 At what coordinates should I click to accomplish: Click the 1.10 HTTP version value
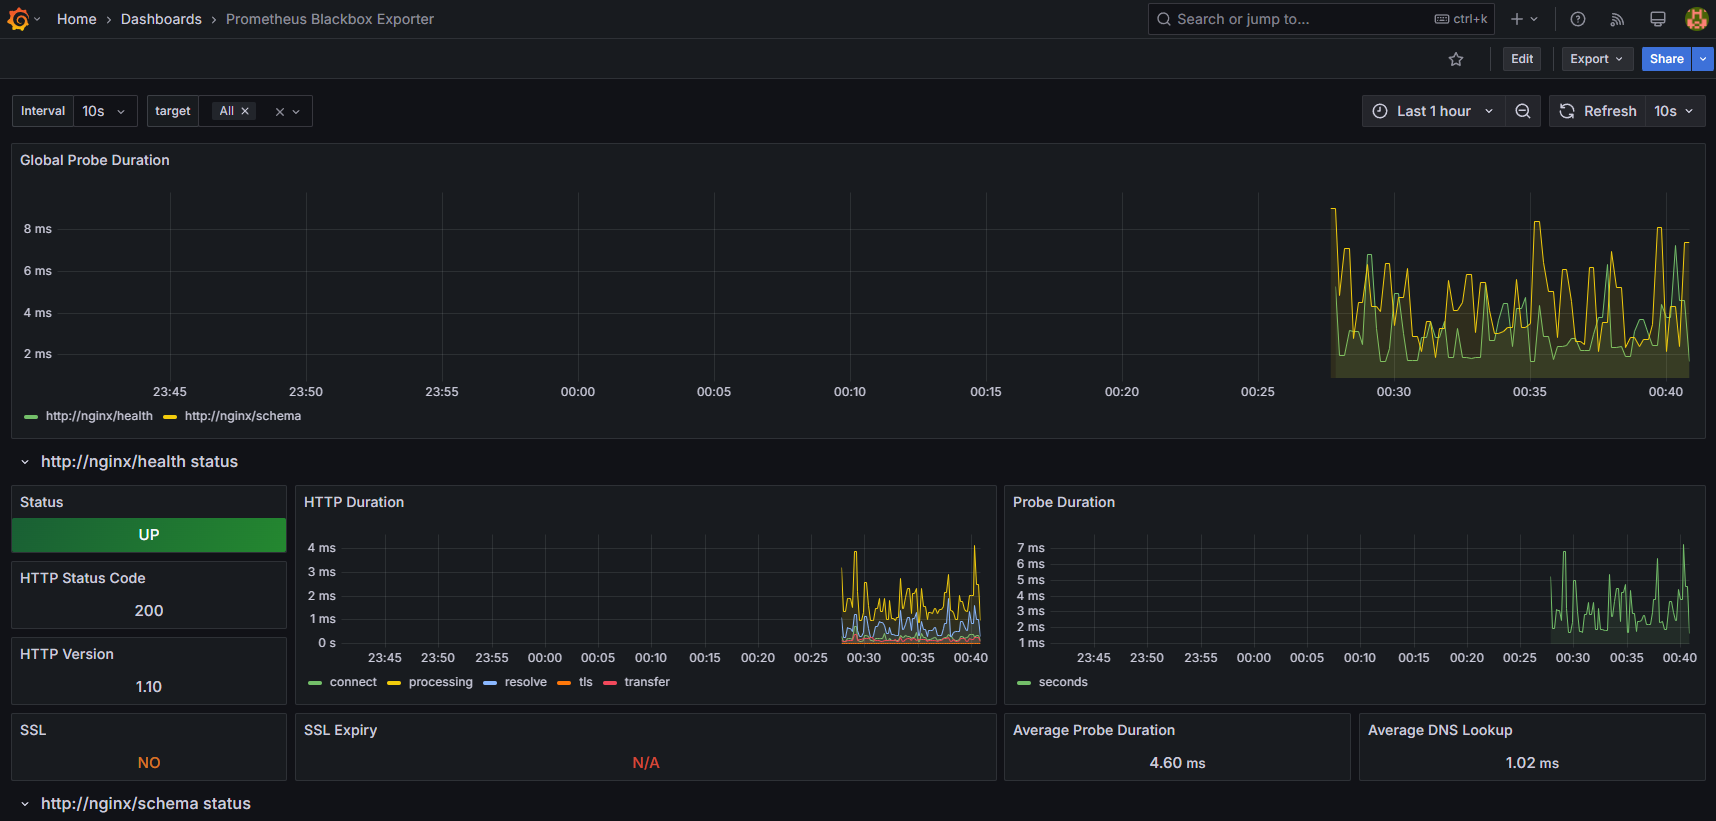[x=149, y=687]
